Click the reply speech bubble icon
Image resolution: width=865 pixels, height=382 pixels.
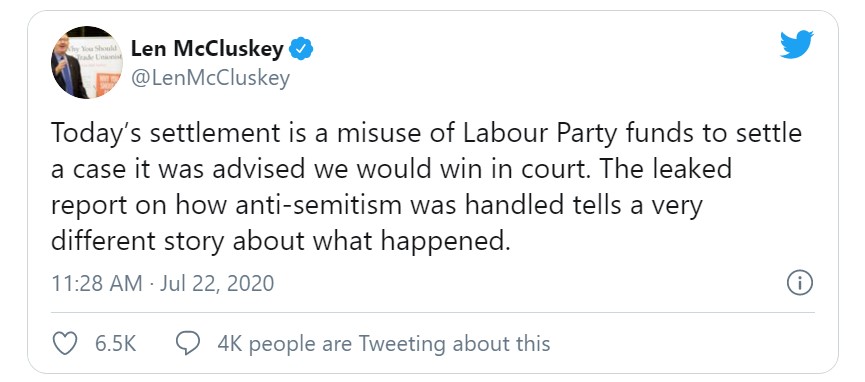pos(188,343)
